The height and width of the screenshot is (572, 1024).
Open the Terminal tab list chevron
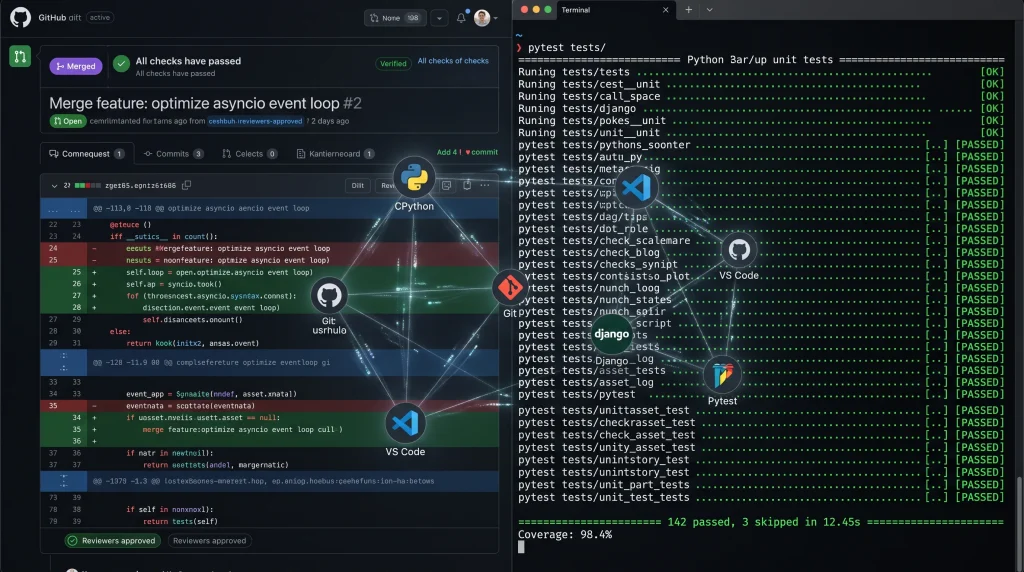709,10
